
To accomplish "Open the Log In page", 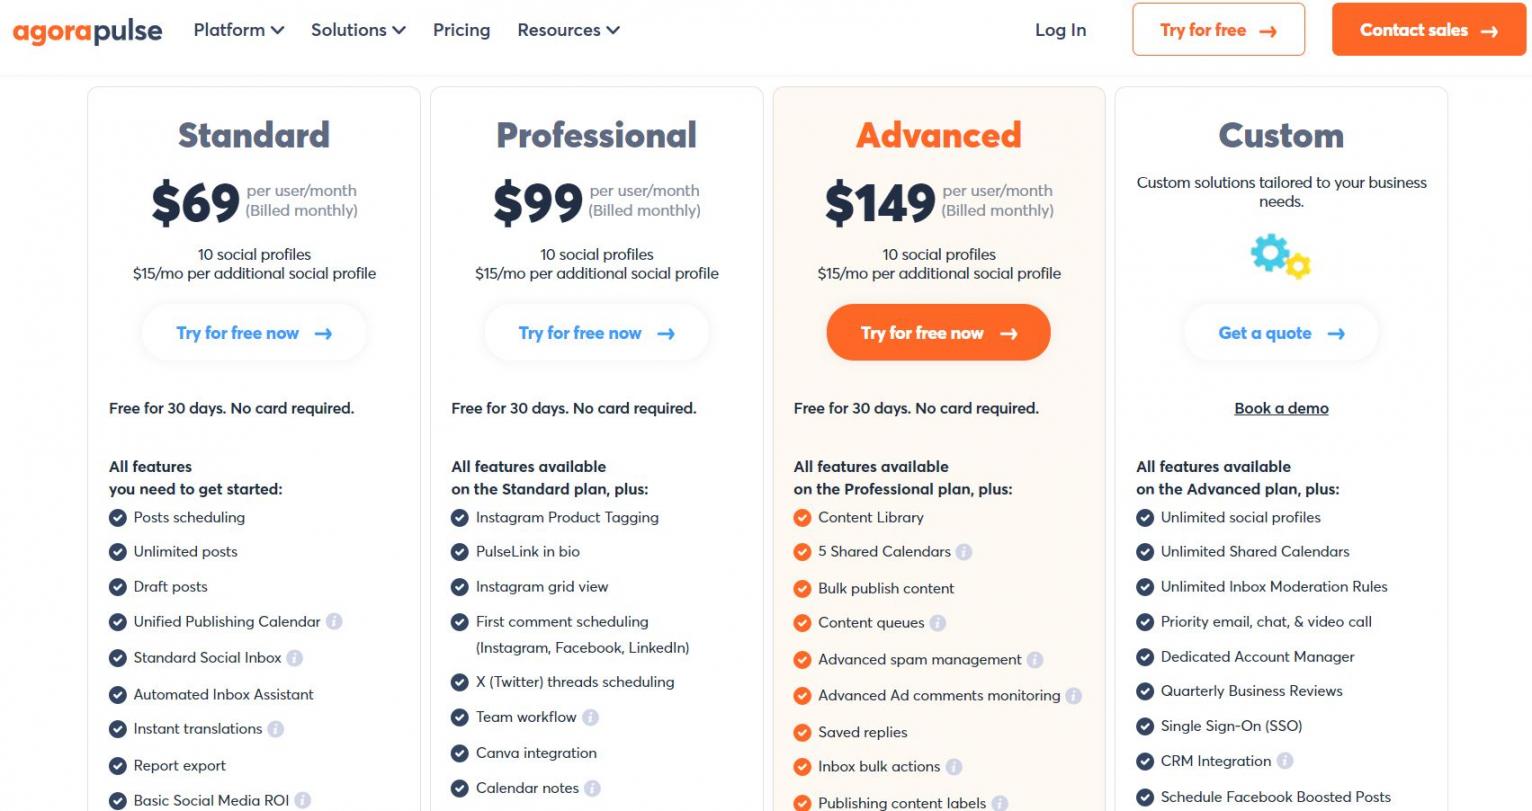I will 1060,30.
